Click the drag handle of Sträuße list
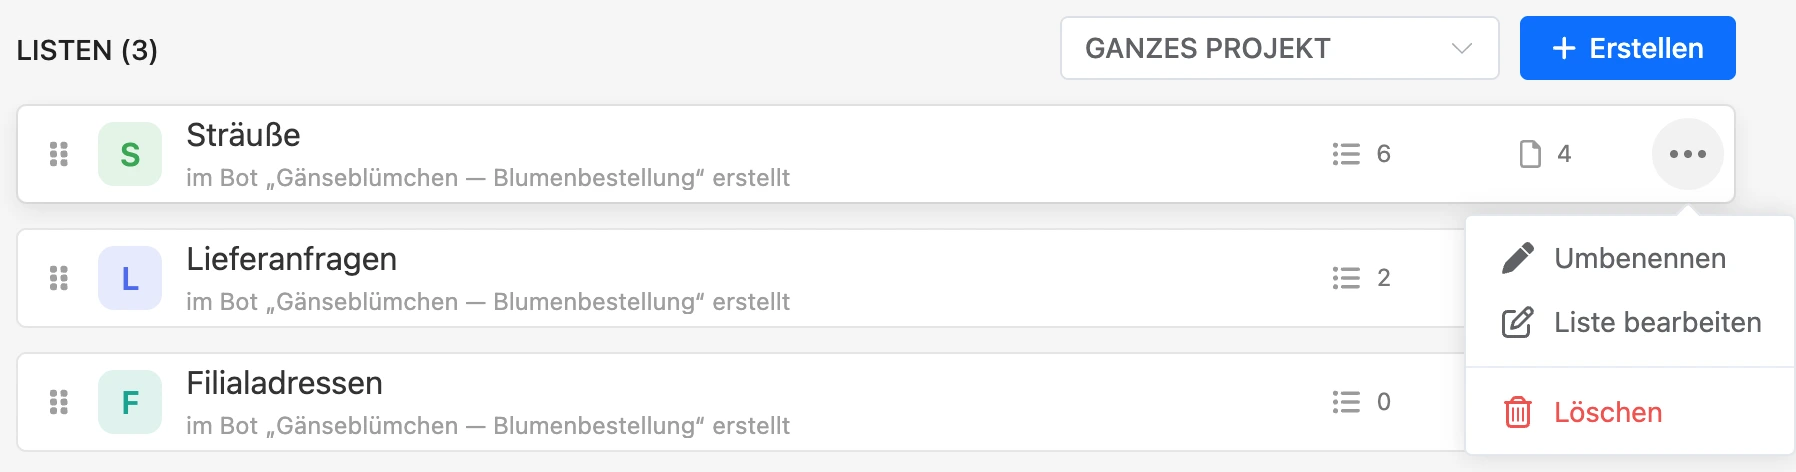This screenshot has width=1796, height=472. [x=59, y=154]
